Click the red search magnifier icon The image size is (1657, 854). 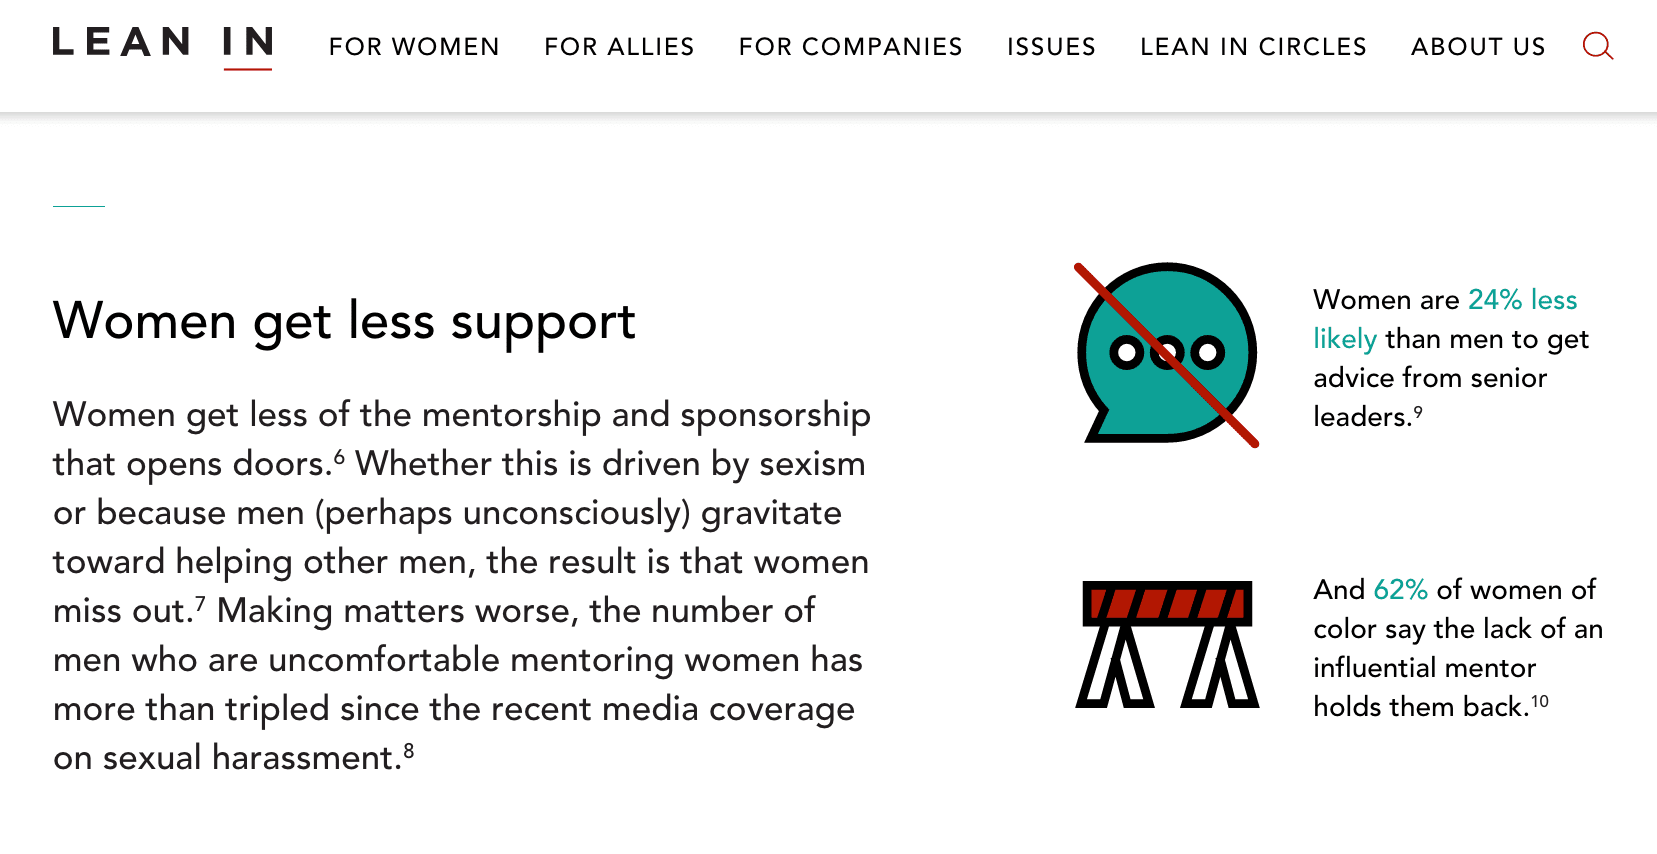pyautogui.click(x=1598, y=46)
